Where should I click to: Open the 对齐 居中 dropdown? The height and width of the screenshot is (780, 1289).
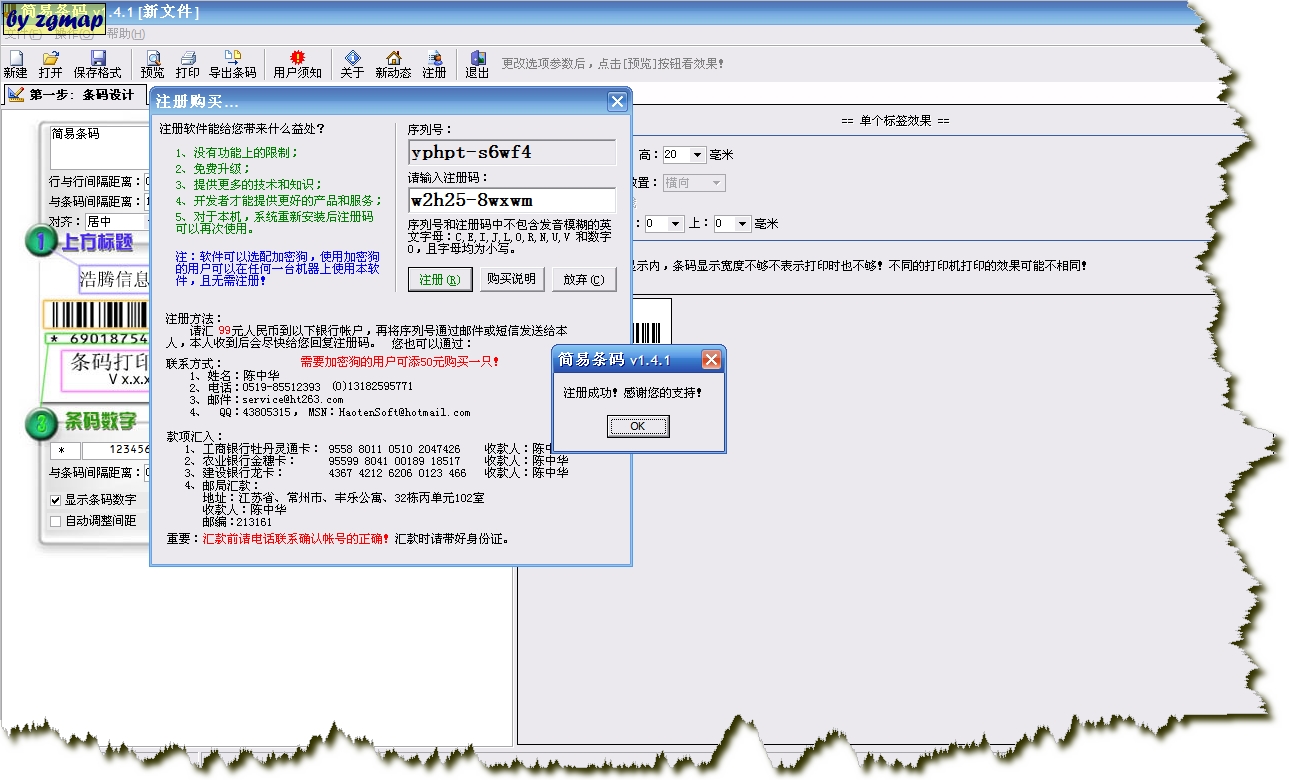tap(116, 221)
